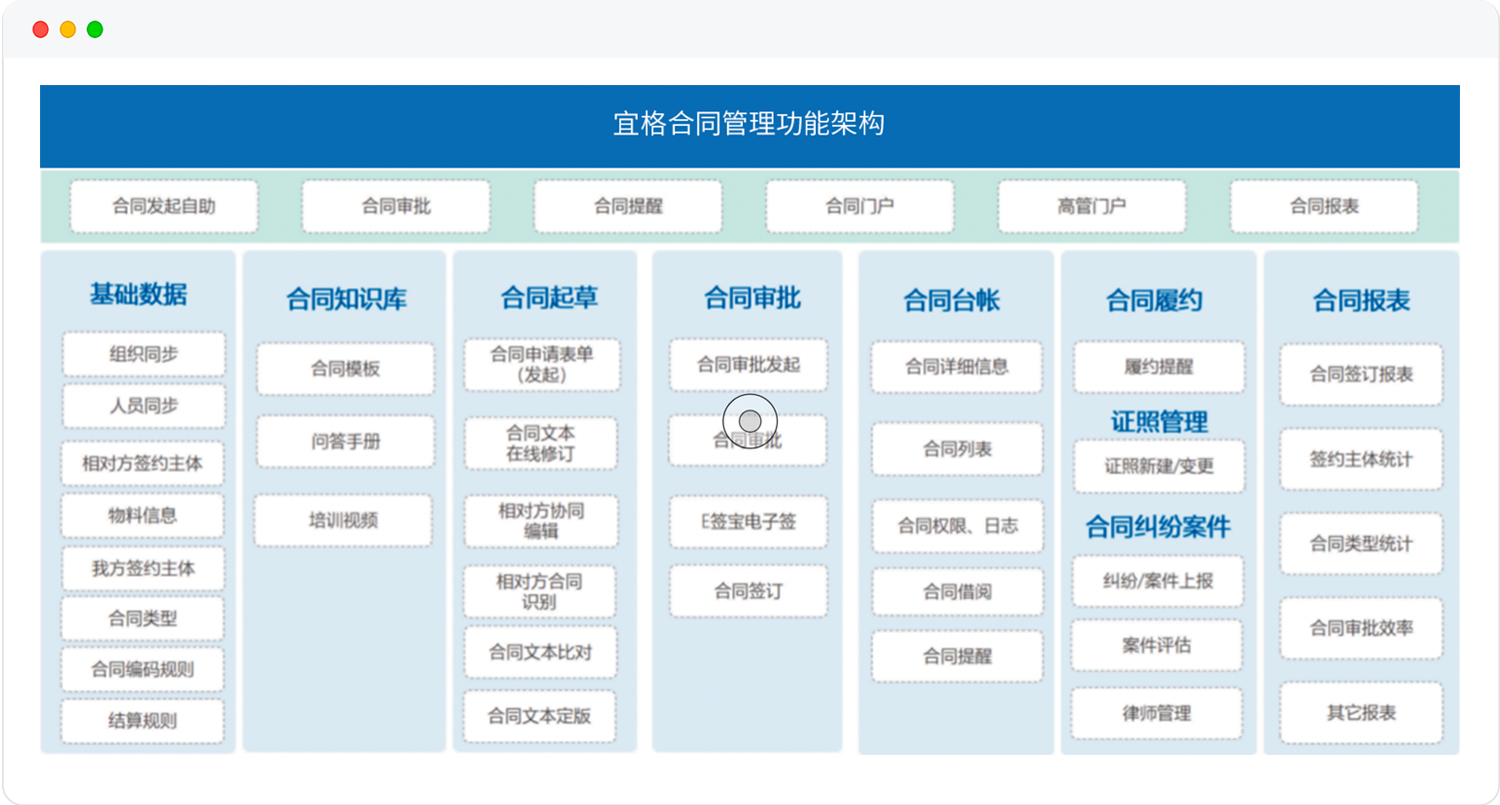Open the 合同审批发起 box
The image size is (1500, 805).
point(749,365)
